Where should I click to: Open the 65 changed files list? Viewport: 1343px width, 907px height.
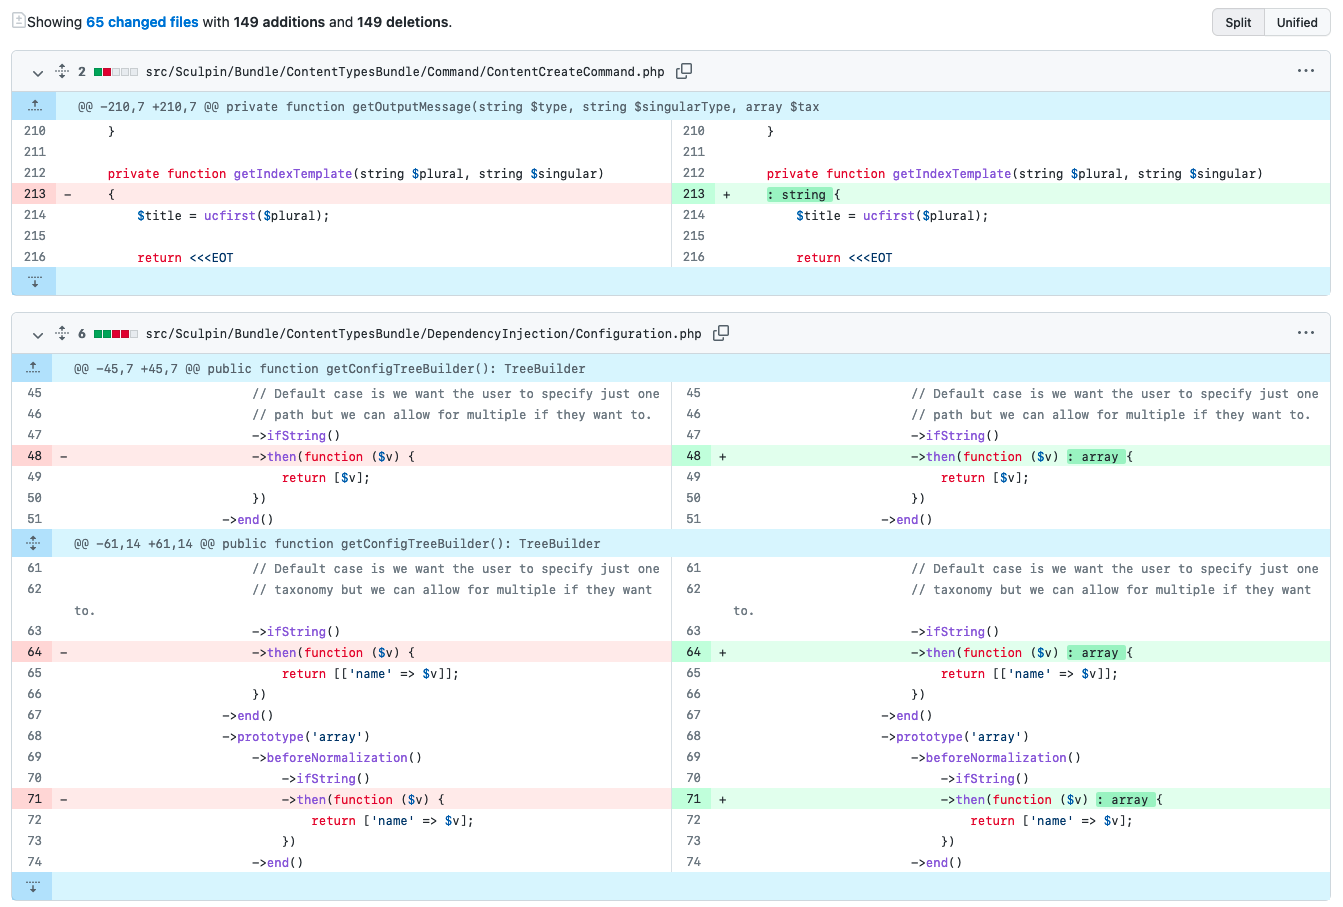tap(142, 22)
